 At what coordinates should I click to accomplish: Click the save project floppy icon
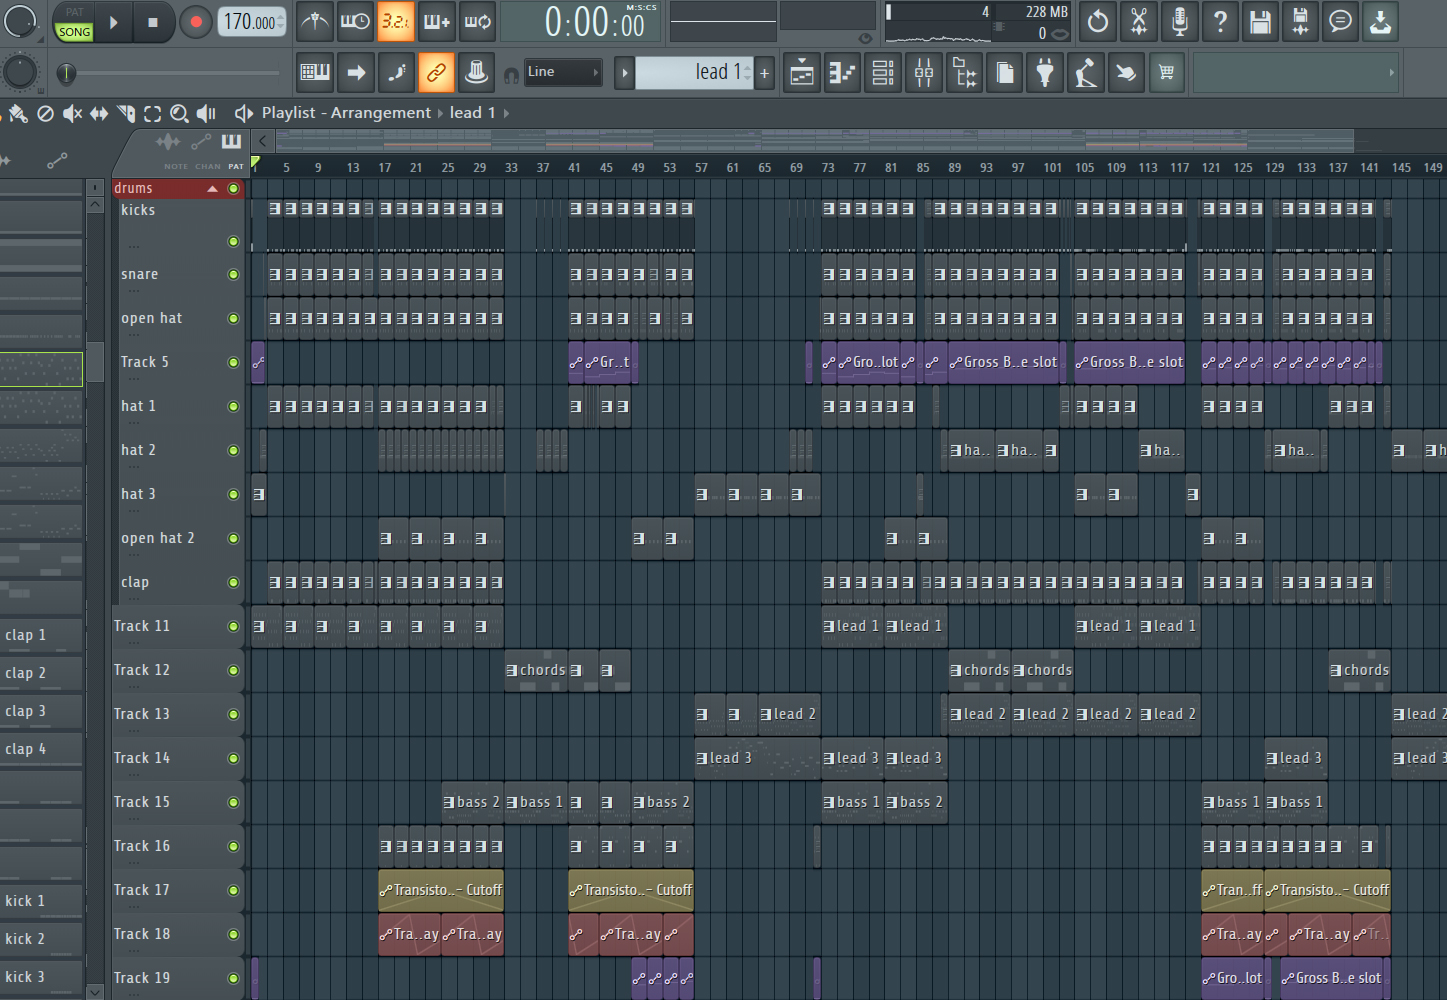pyautogui.click(x=1260, y=21)
